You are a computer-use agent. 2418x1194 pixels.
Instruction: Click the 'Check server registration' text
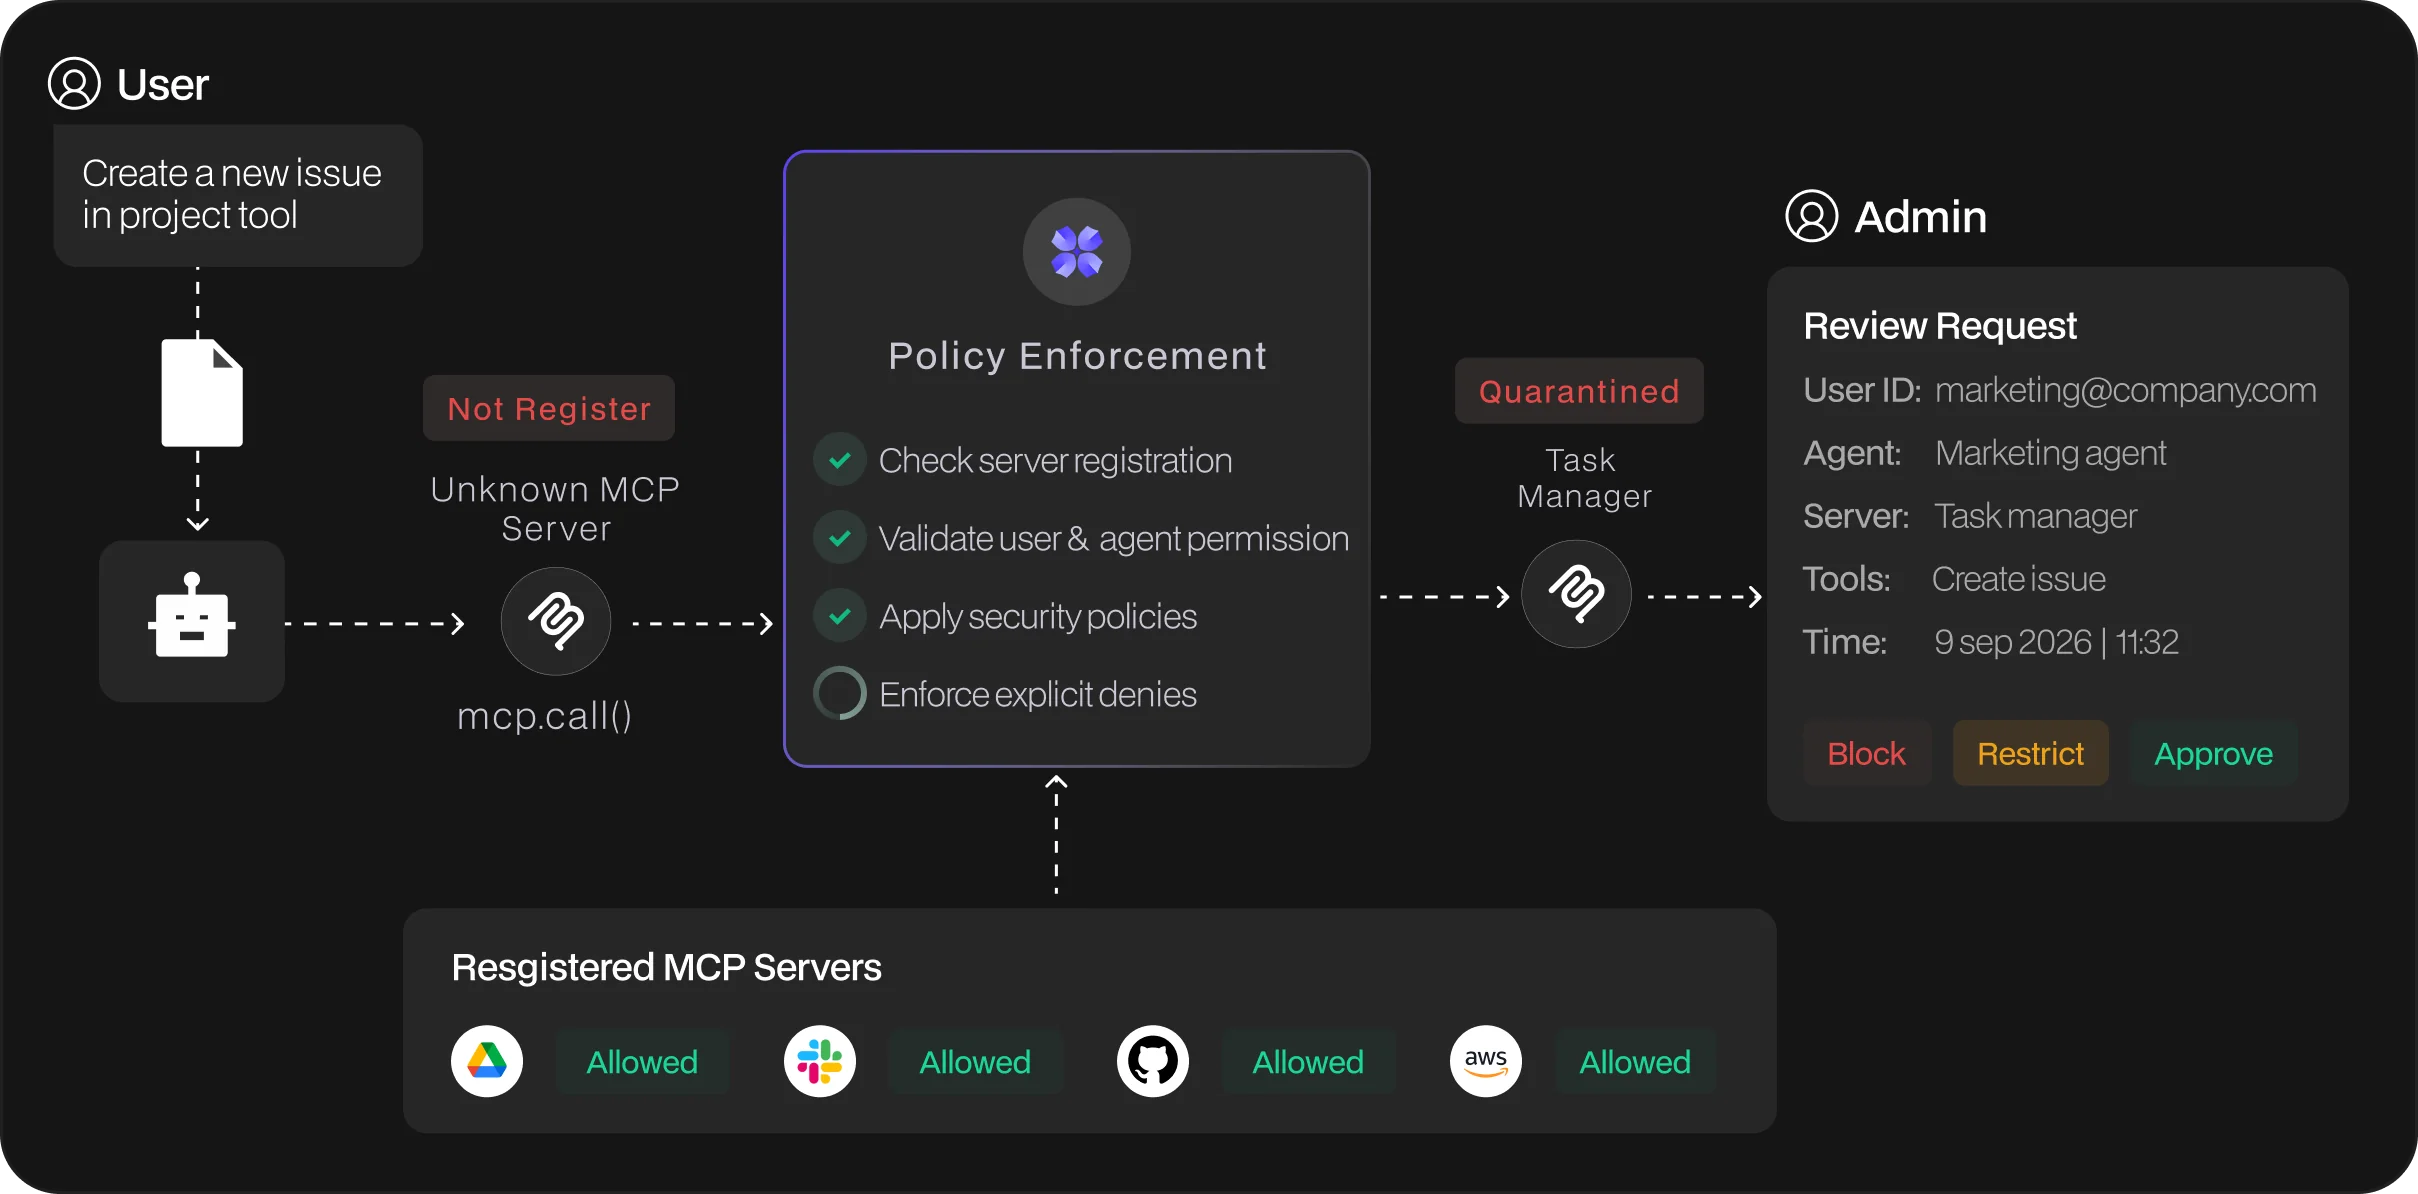click(1055, 460)
